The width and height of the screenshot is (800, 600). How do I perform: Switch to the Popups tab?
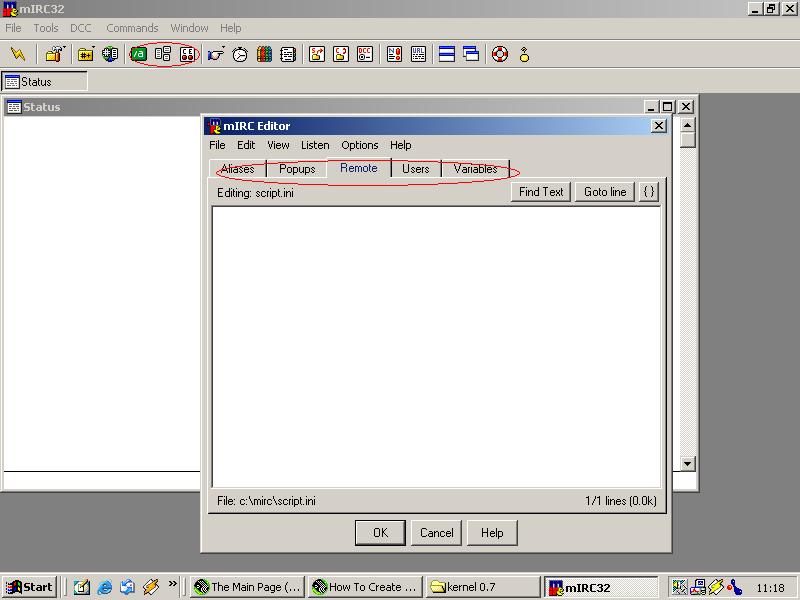click(297, 169)
